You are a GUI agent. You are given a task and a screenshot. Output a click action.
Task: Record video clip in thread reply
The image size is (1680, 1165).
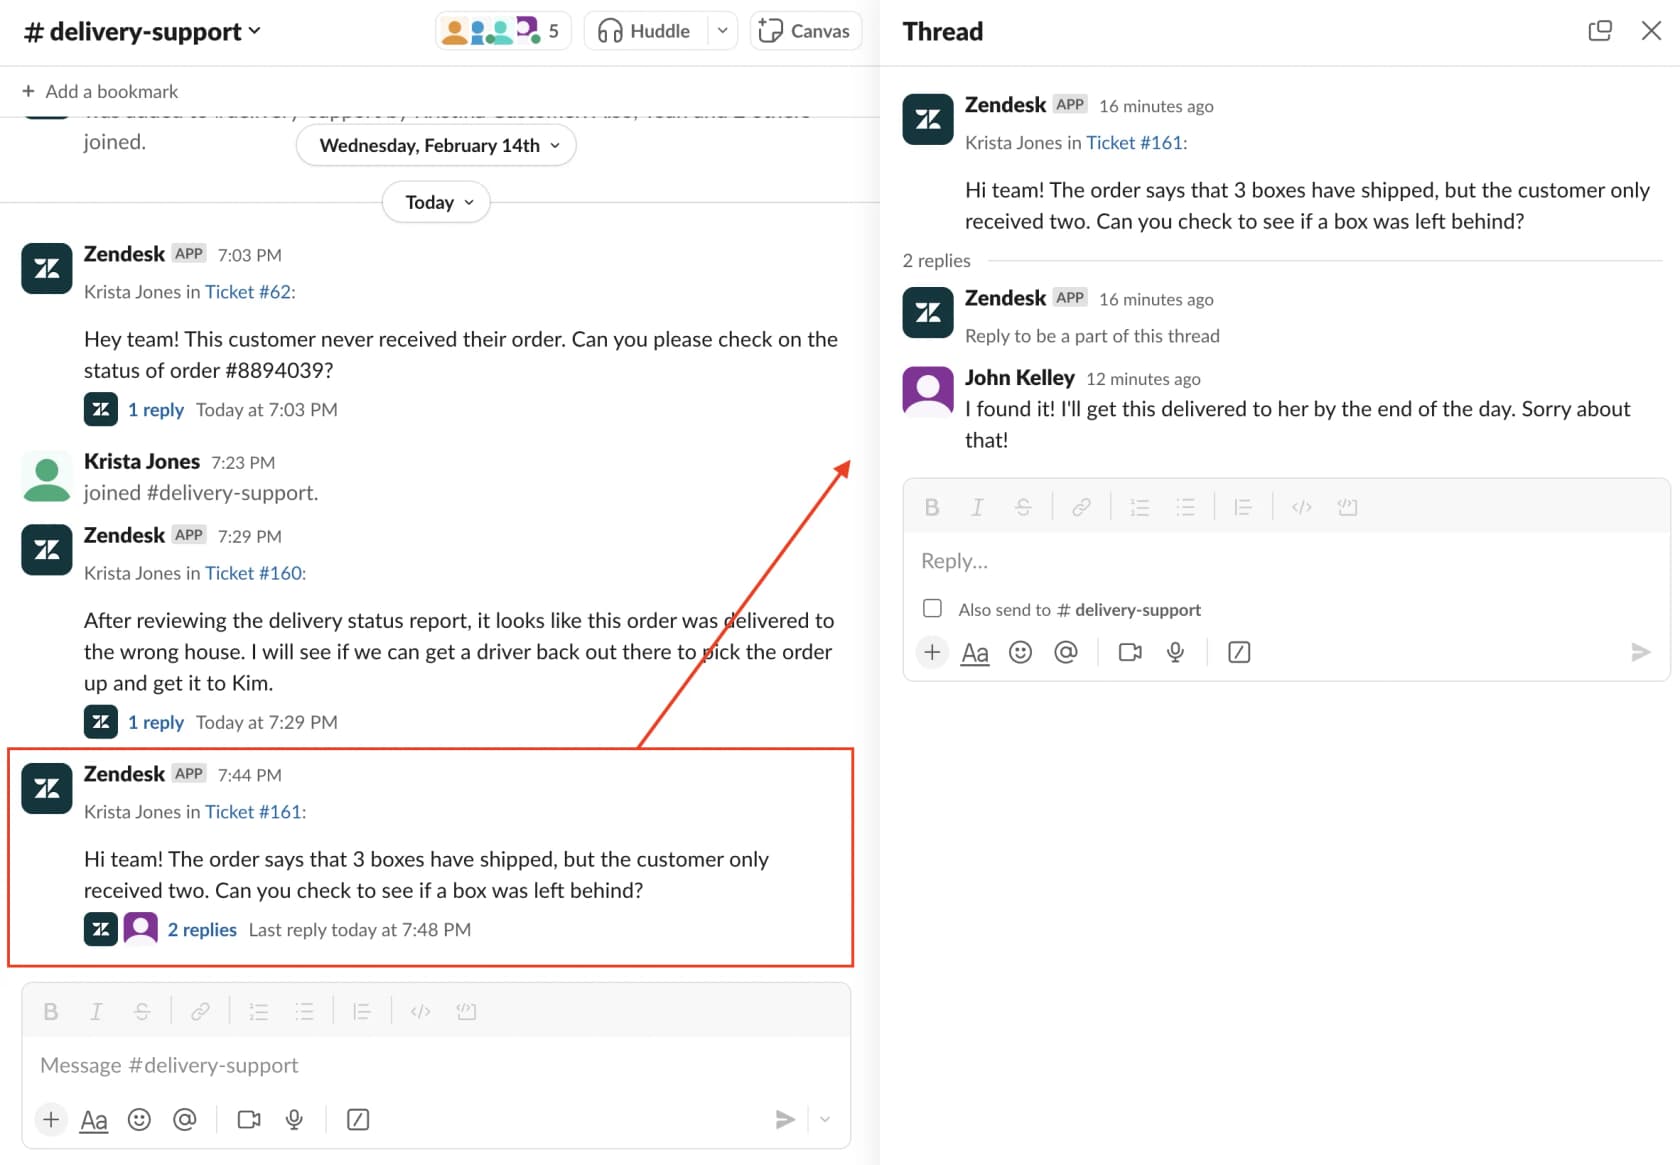tap(1130, 652)
